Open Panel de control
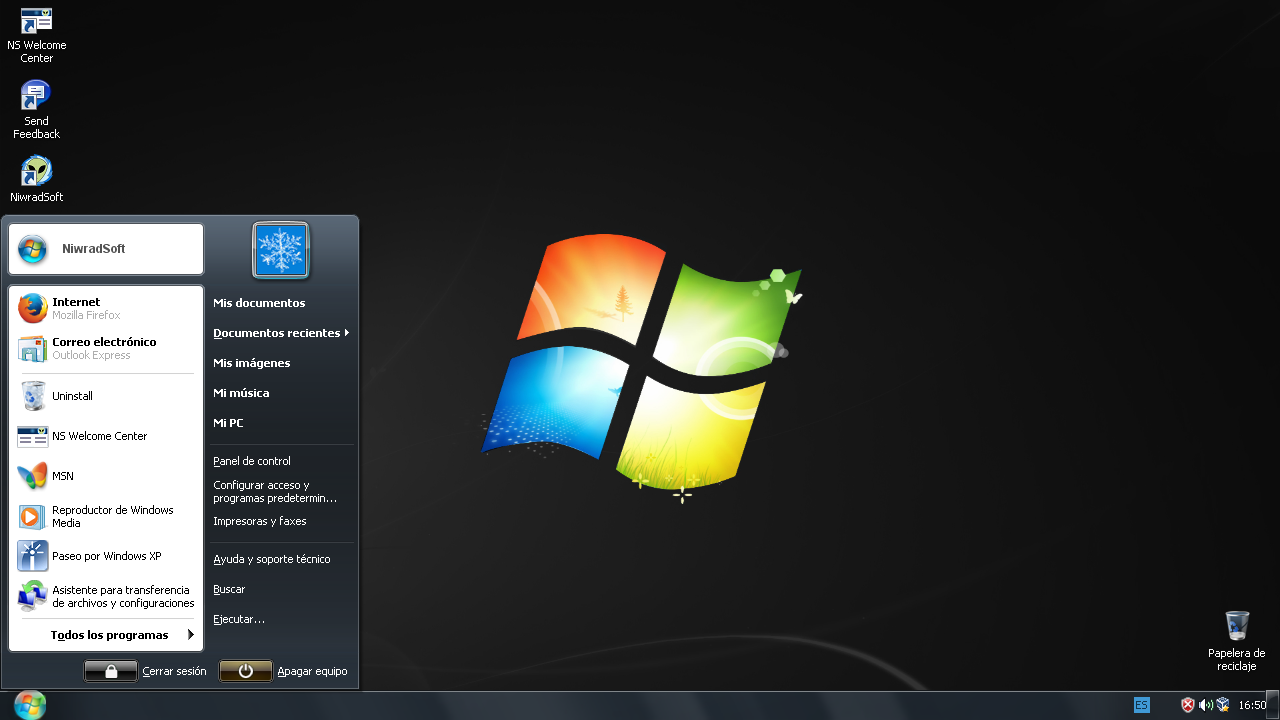 point(252,461)
